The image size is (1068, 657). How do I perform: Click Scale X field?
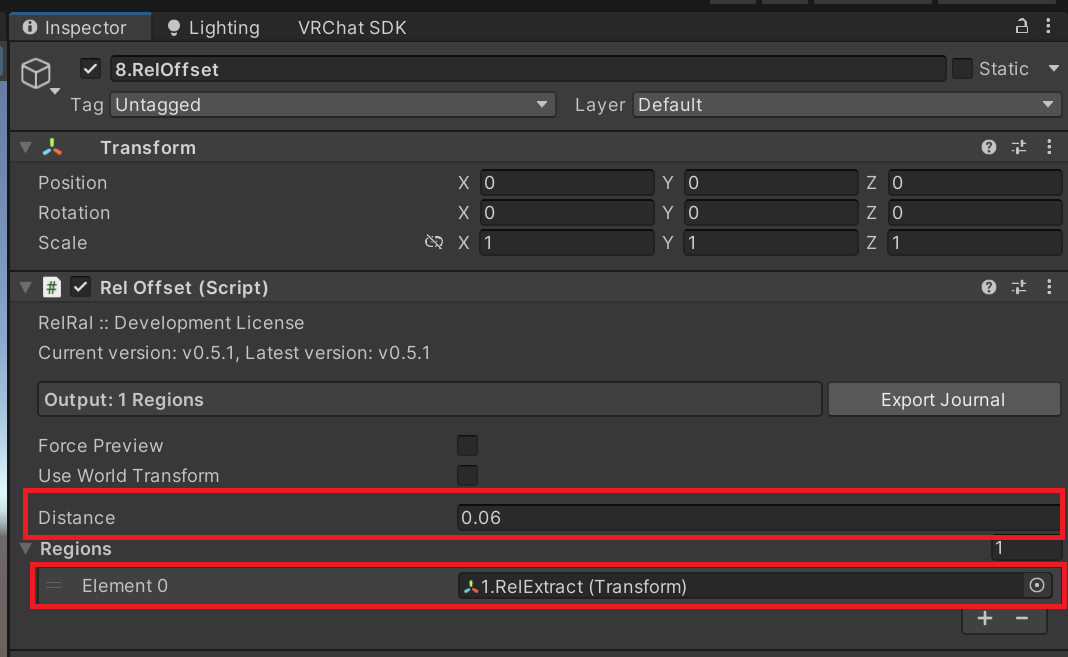567,242
